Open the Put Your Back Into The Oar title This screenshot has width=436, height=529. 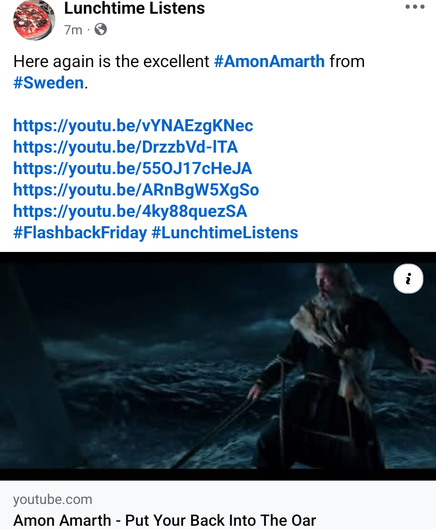point(164,520)
